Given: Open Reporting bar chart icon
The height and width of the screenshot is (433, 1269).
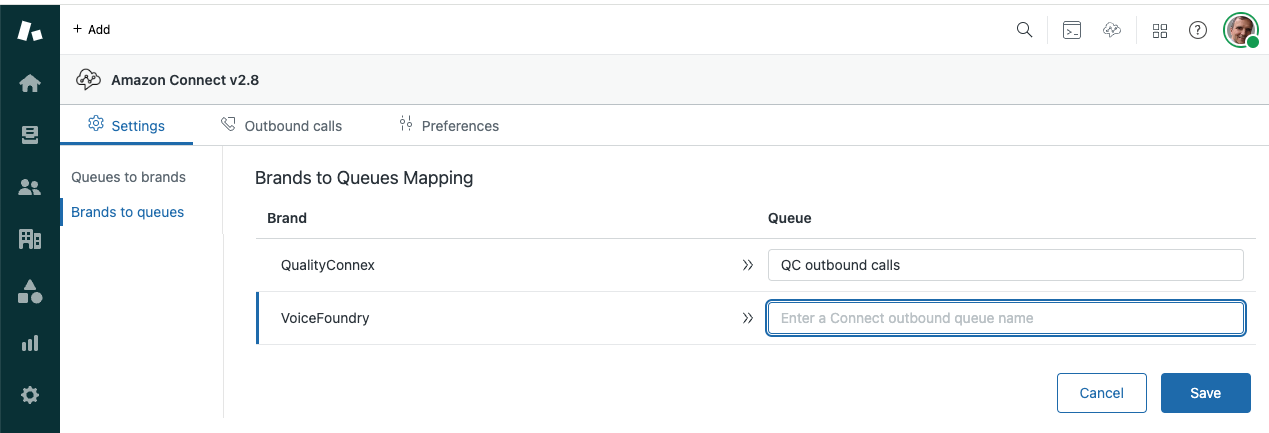Looking at the screenshot, I should tap(30, 343).
